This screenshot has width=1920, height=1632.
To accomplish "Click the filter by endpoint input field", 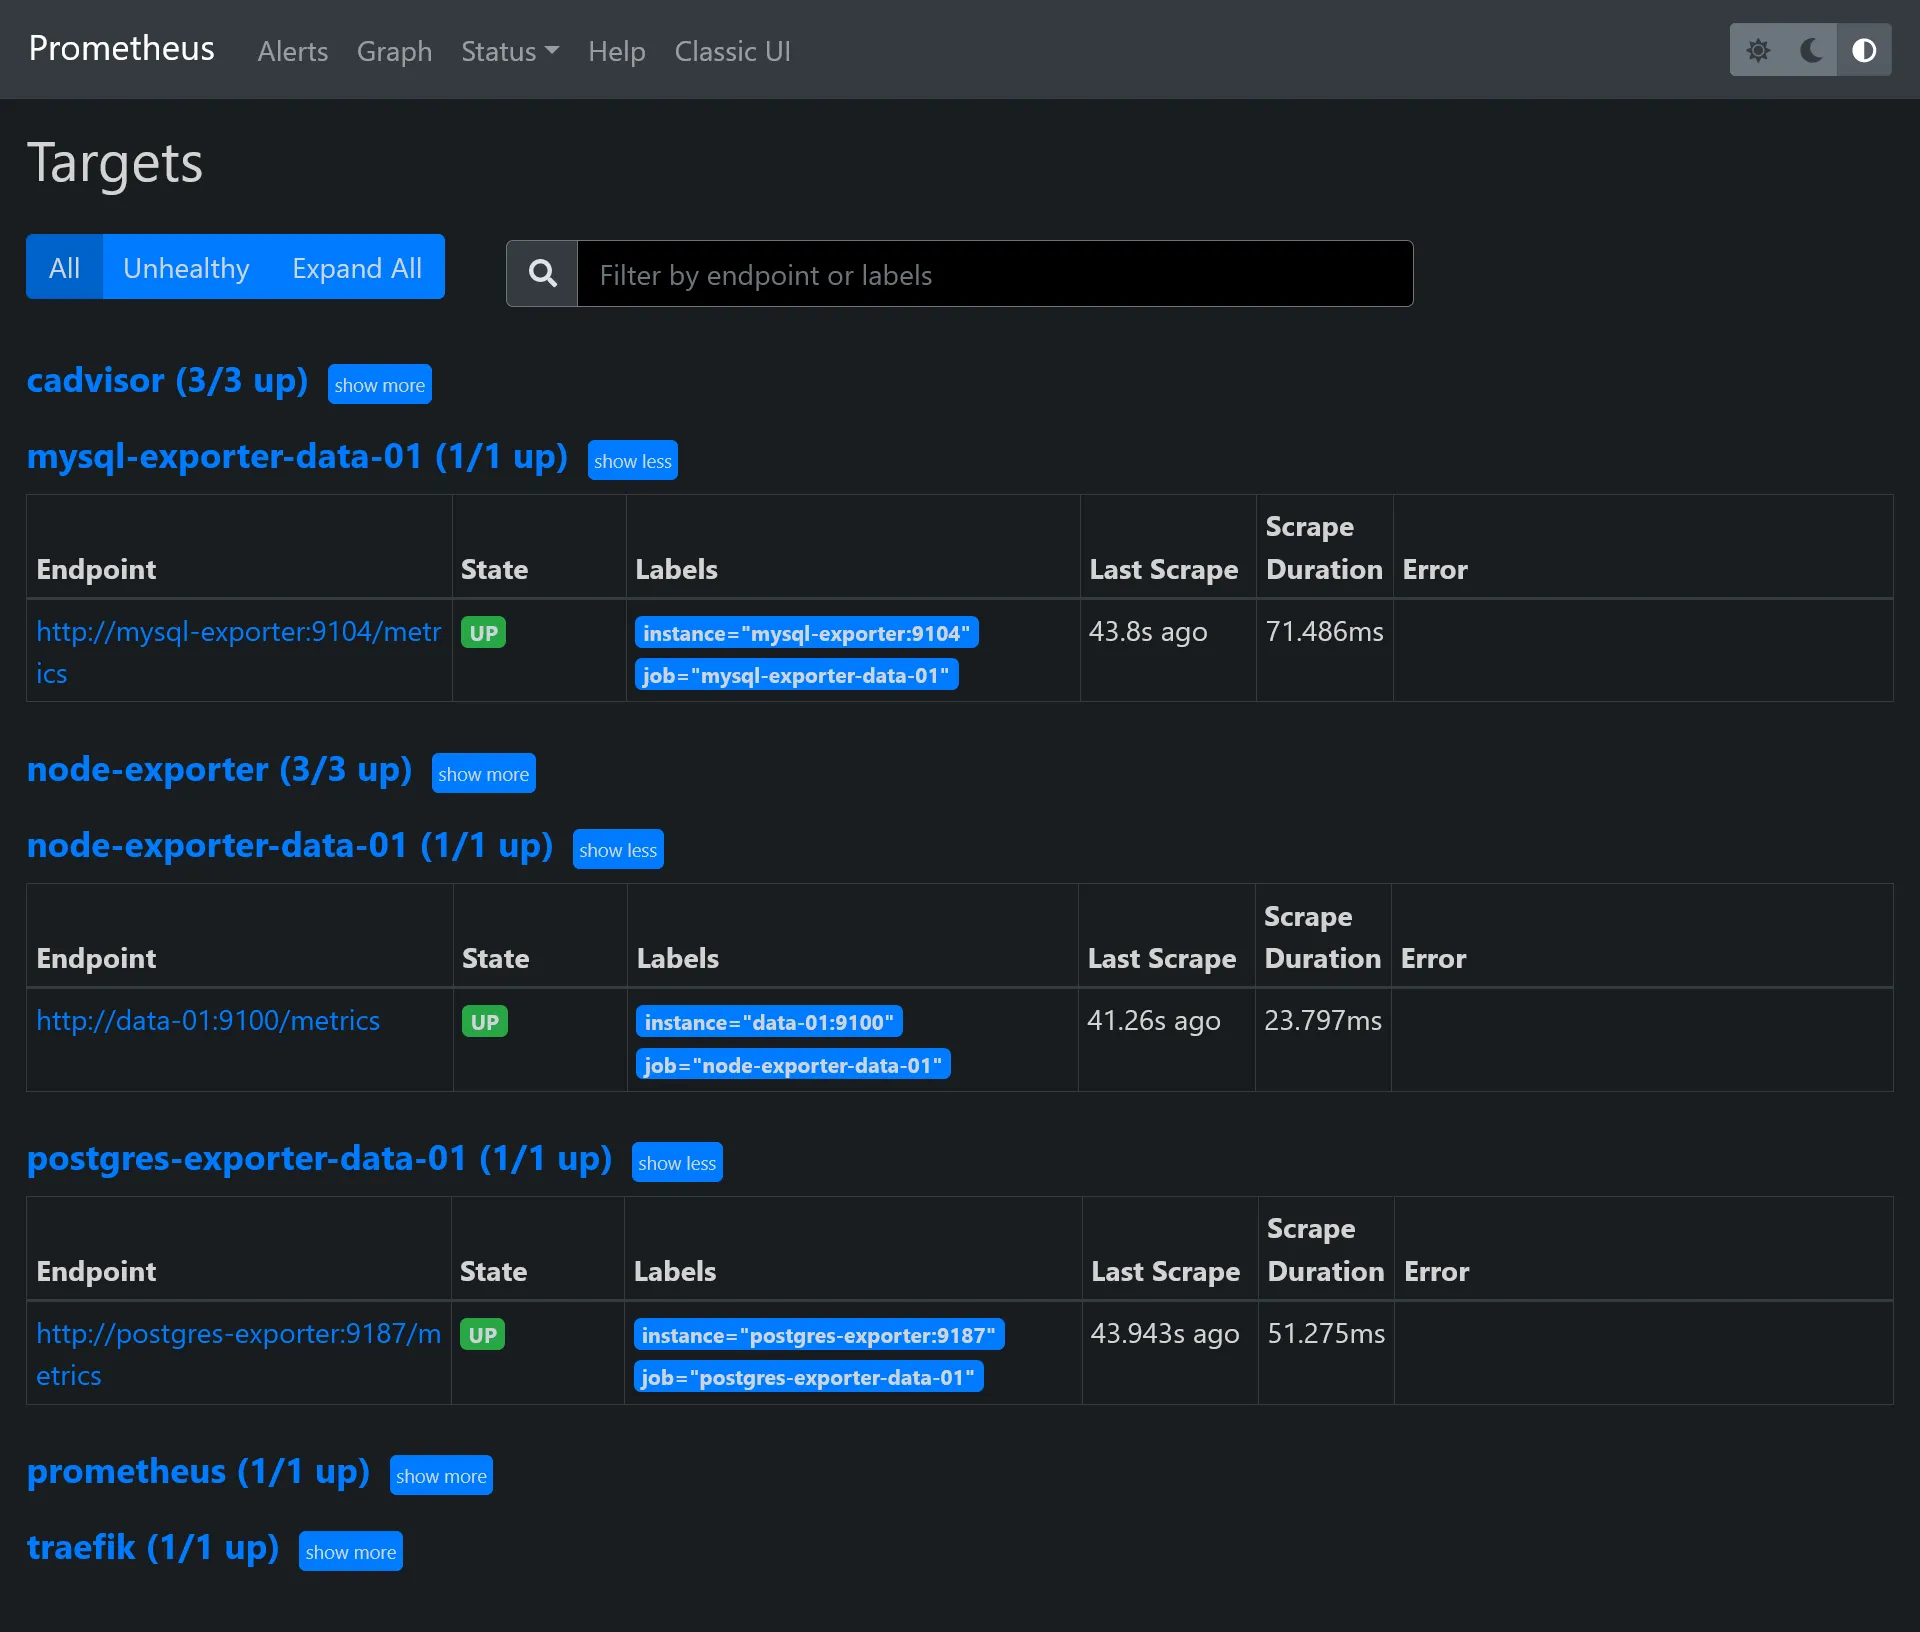I will tap(995, 275).
